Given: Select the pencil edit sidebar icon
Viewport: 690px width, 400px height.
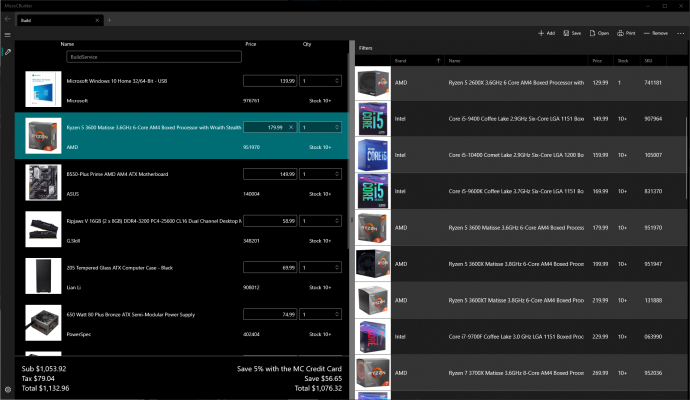Looking at the screenshot, I should pos(7,52).
